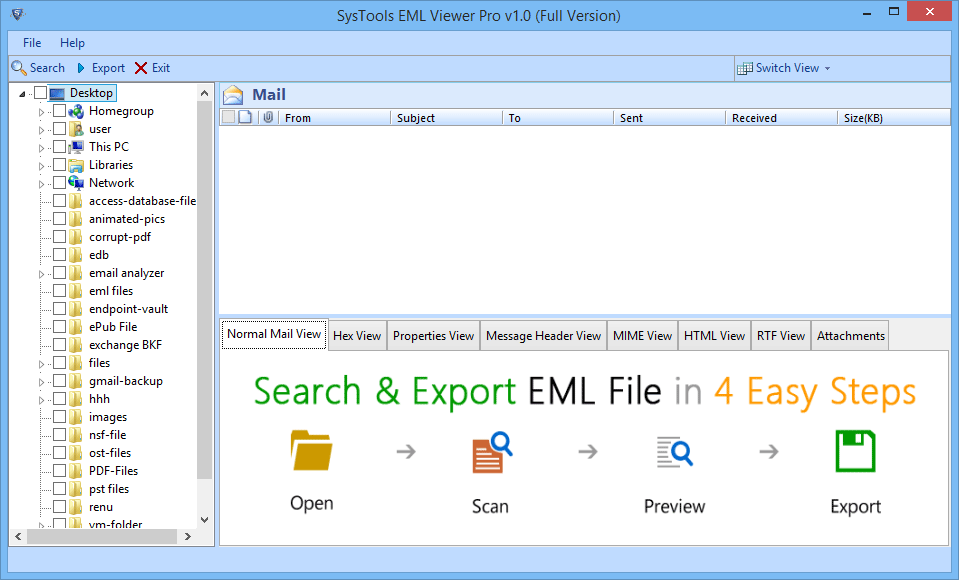Check the Desktop root checkbox
The image size is (959, 580).
click(40, 93)
